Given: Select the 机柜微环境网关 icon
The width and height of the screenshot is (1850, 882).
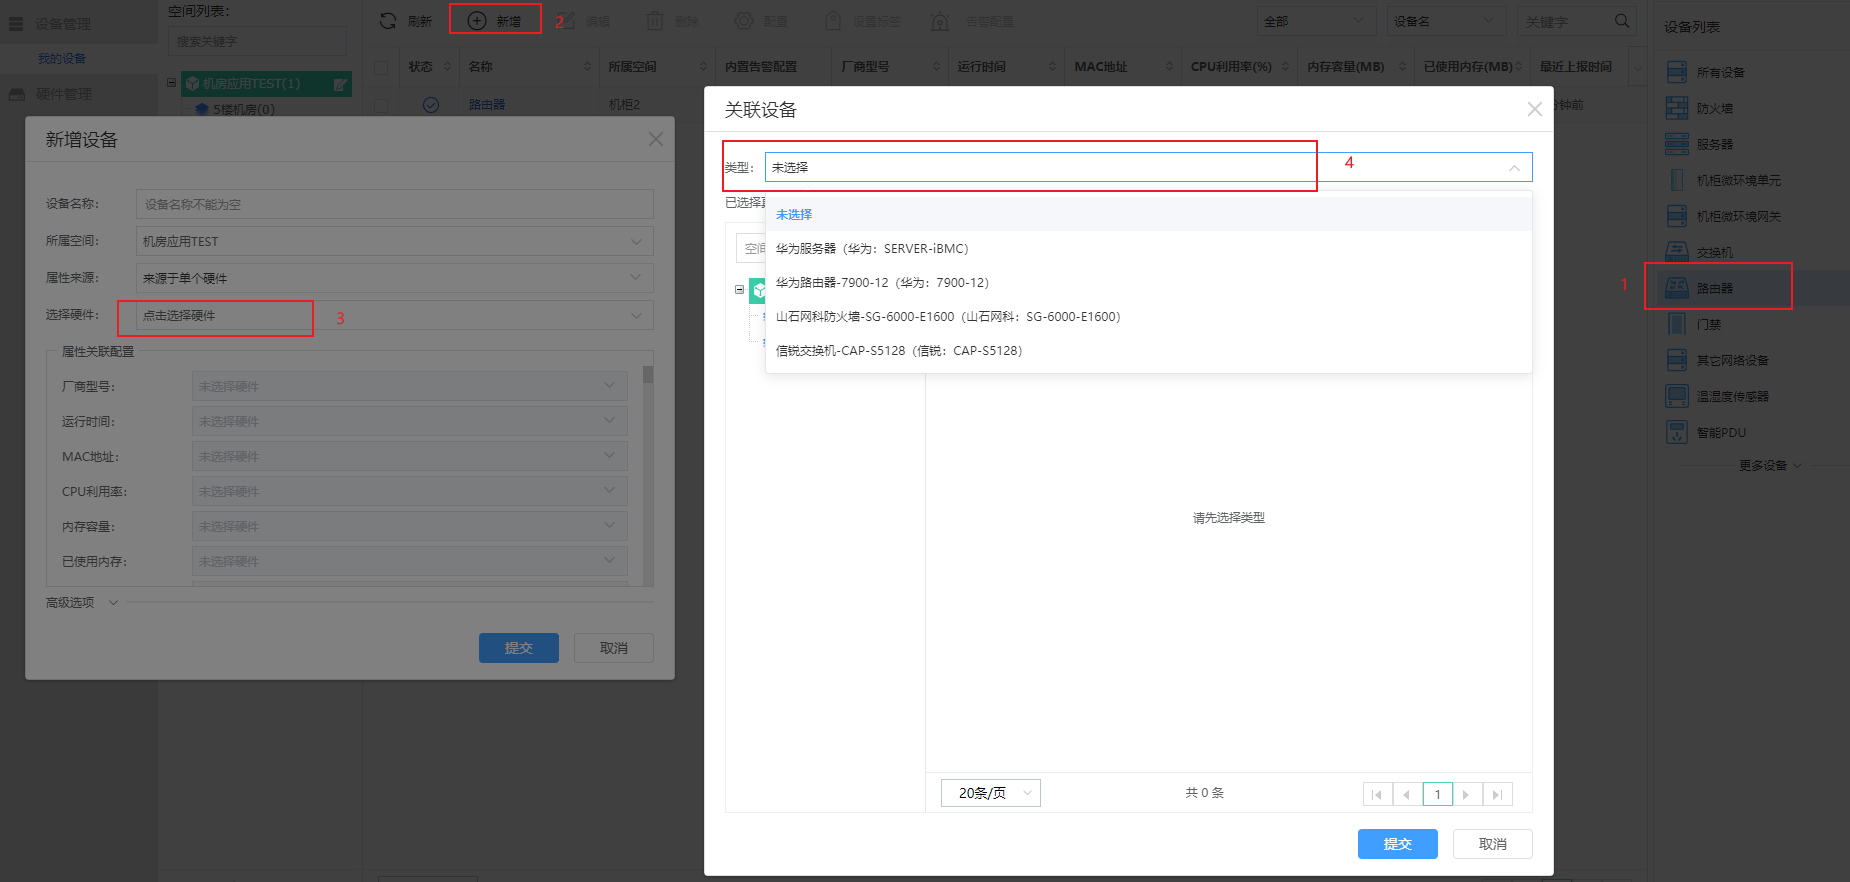Looking at the screenshot, I should (x=1677, y=216).
